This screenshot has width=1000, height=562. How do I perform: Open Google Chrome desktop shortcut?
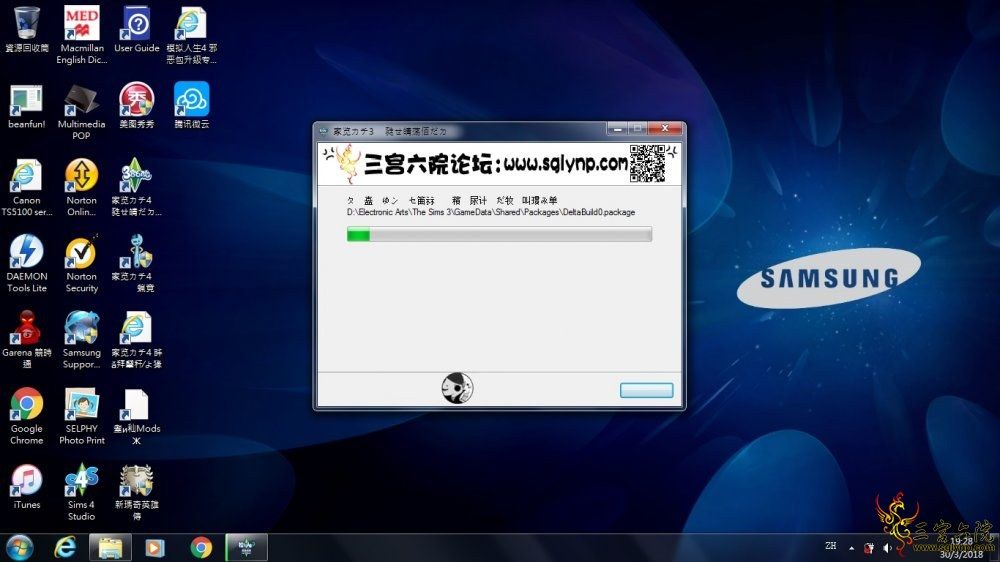coord(26,416)
